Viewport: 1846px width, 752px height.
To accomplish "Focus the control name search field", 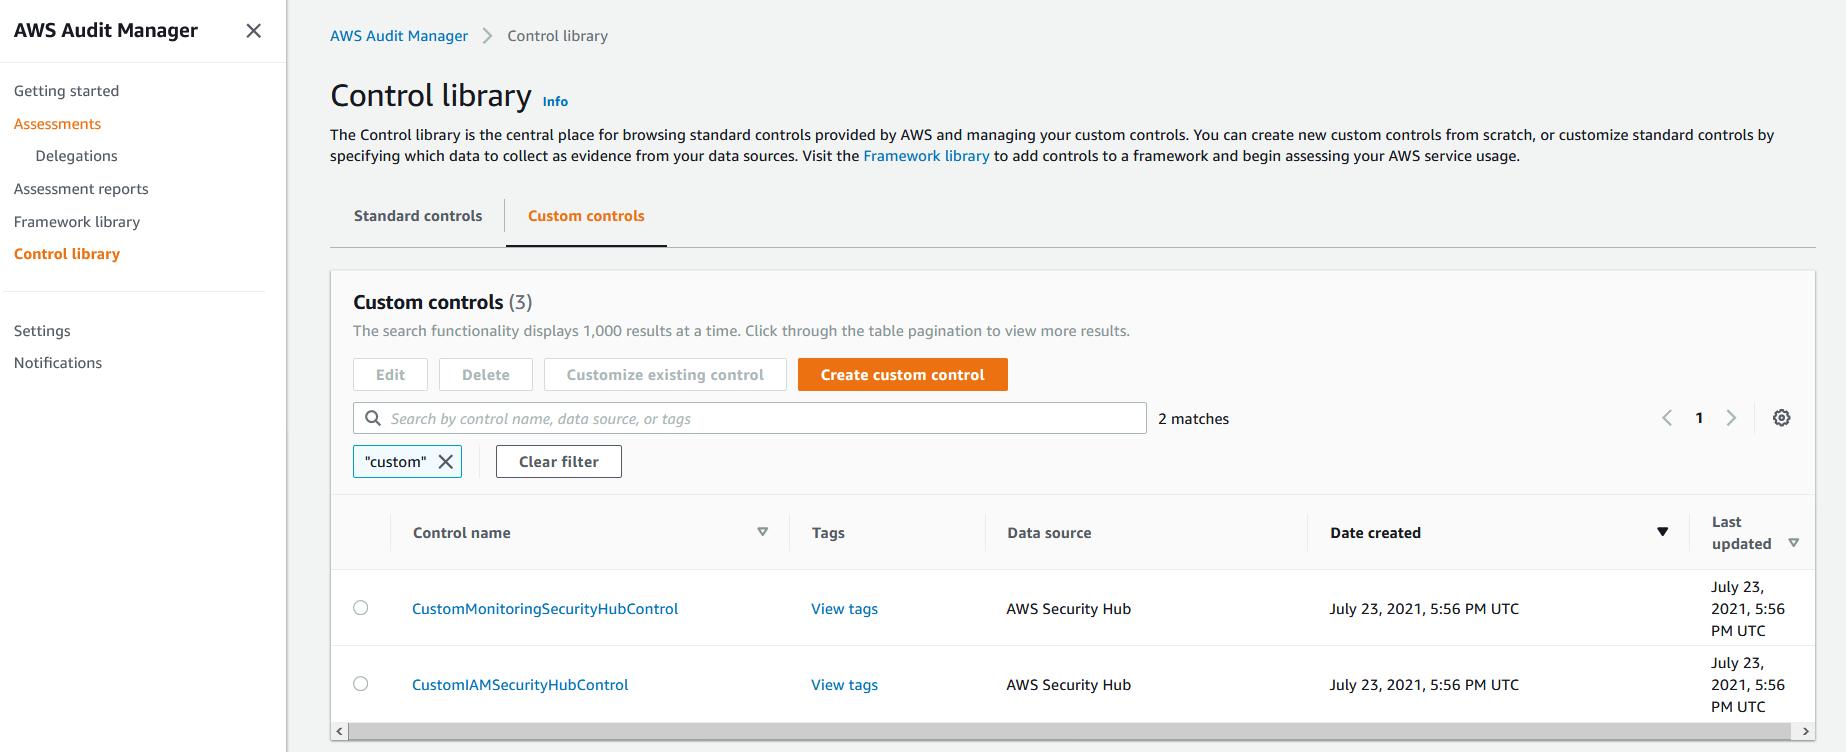I will coord(750,418).
